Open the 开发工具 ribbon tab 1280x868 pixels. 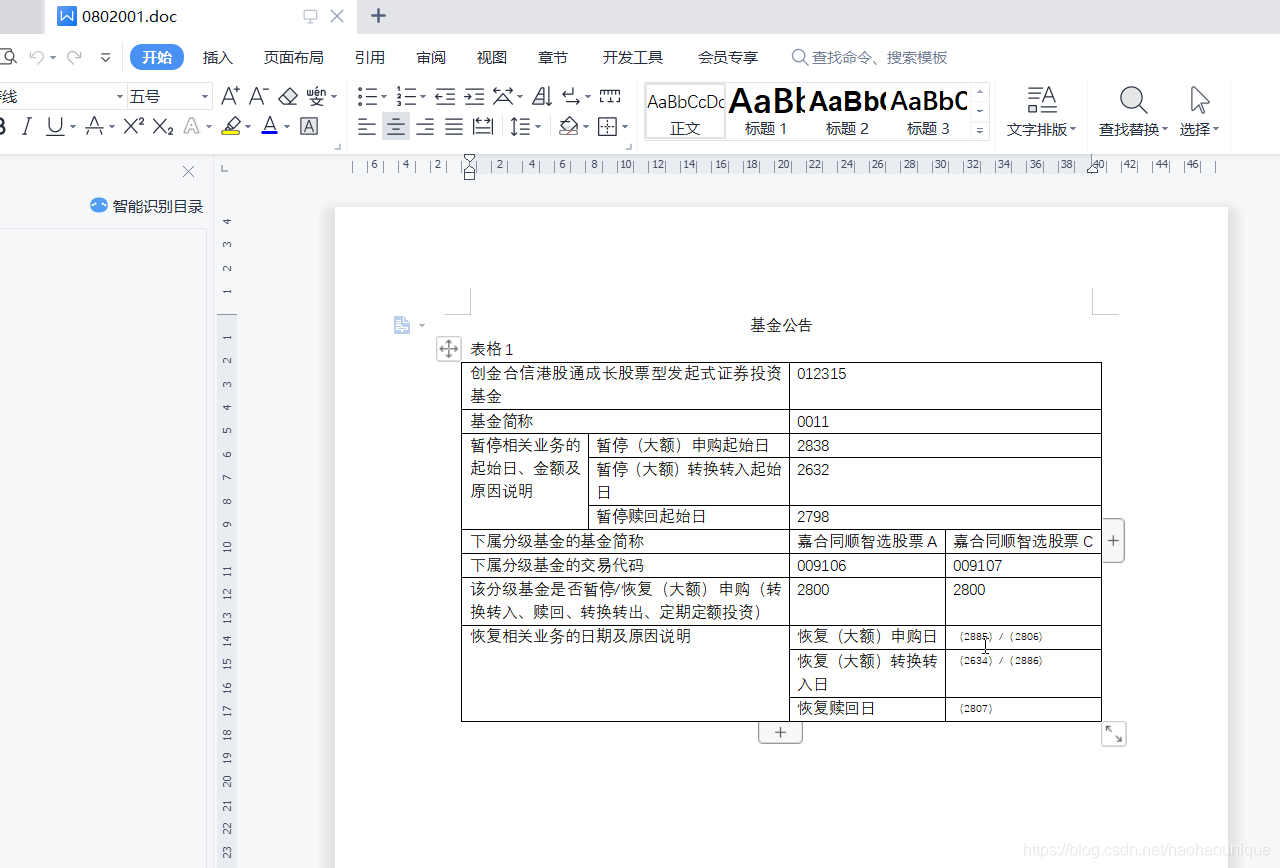632,57
